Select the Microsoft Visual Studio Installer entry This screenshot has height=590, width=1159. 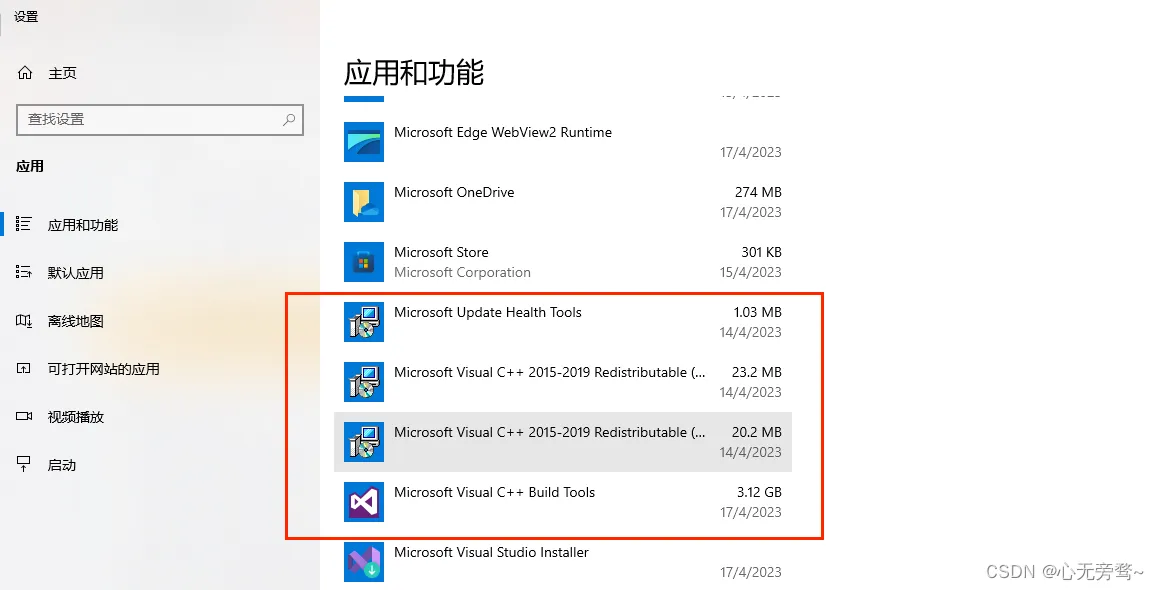pos(563,562)
